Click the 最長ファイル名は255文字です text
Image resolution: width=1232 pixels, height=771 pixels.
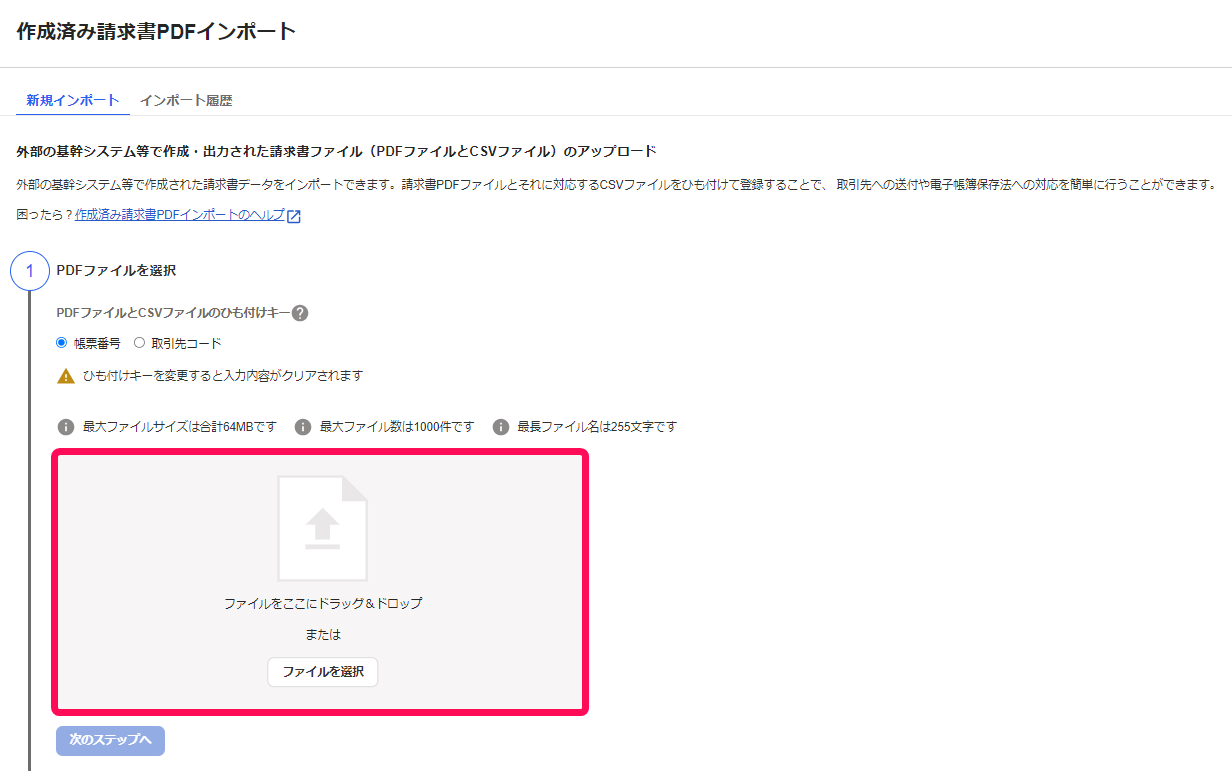(597, 427)
